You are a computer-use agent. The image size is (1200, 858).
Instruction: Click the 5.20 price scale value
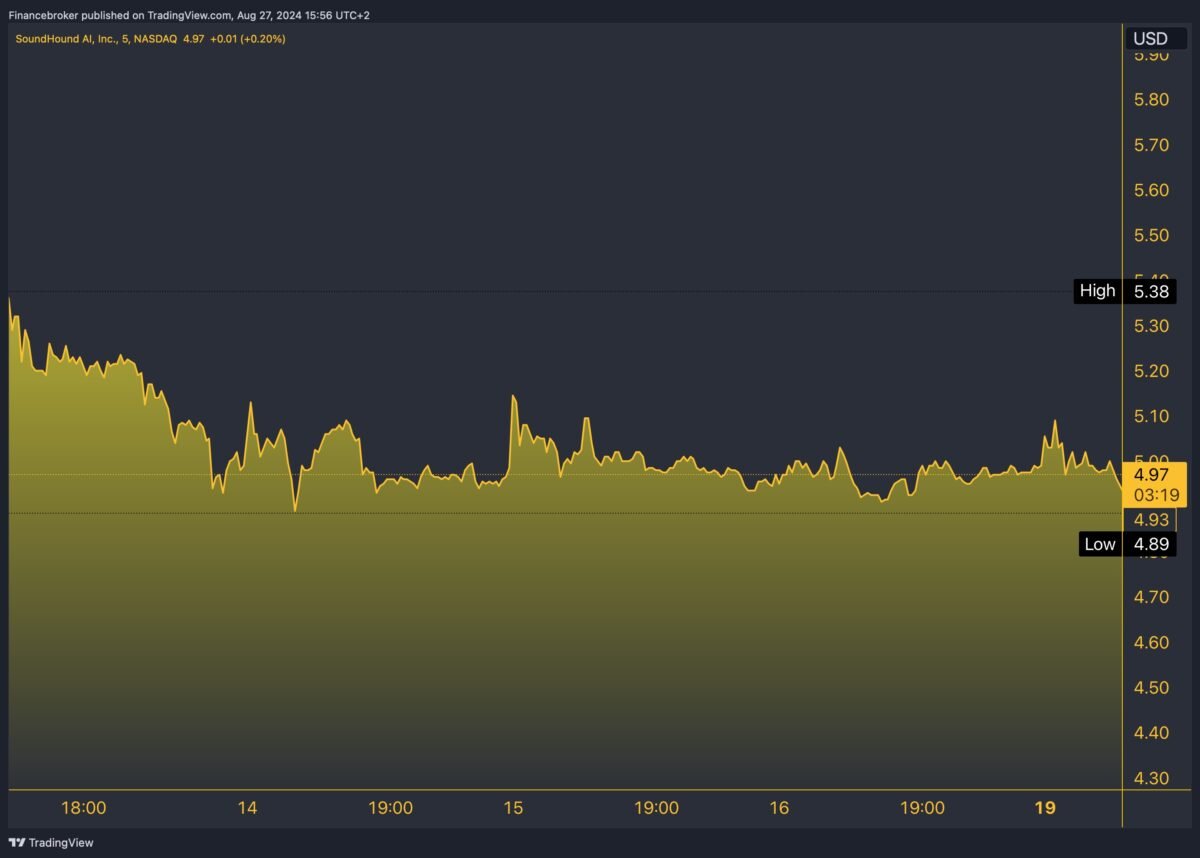1151,371
